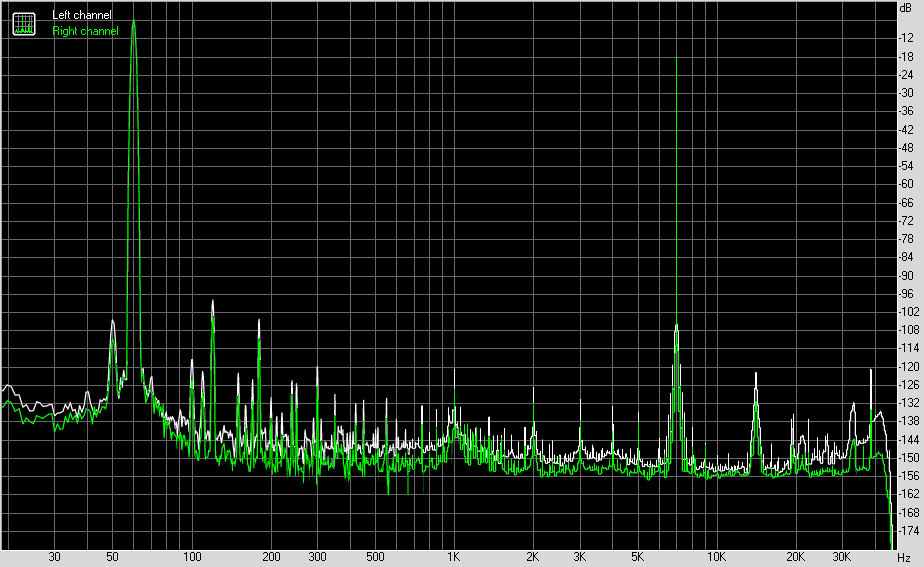
Task: Click the -102 dB axis value
Action: pos(908,312)
